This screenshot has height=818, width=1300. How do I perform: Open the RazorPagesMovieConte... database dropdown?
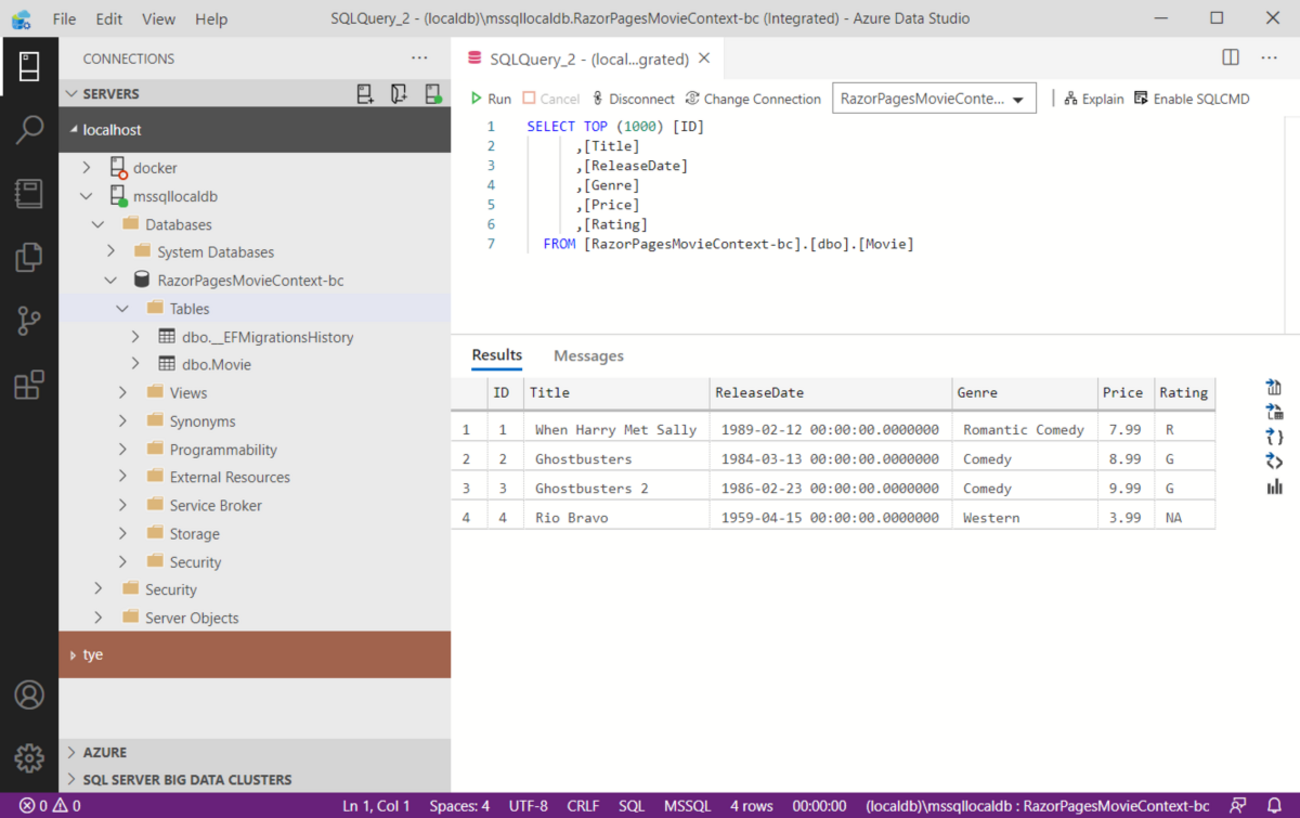pos(934,99)
